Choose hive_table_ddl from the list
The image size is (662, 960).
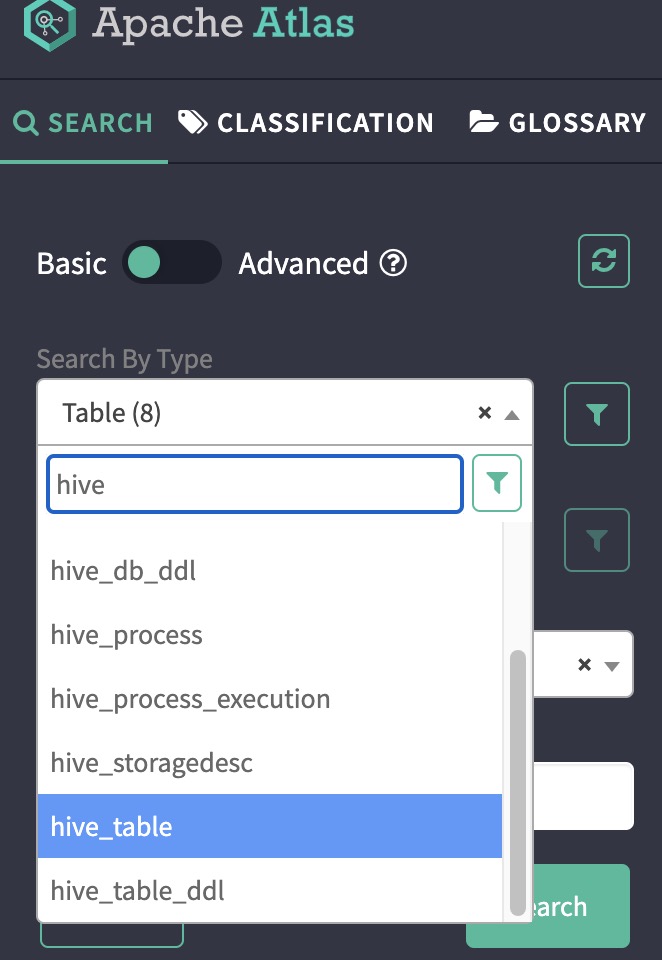pyautogui.click(x=269, y=890)
